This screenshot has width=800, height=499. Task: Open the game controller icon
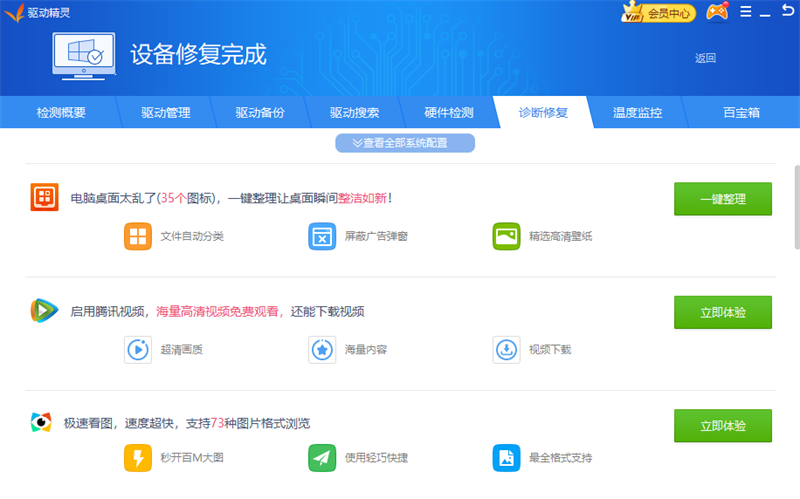[717, 12]
